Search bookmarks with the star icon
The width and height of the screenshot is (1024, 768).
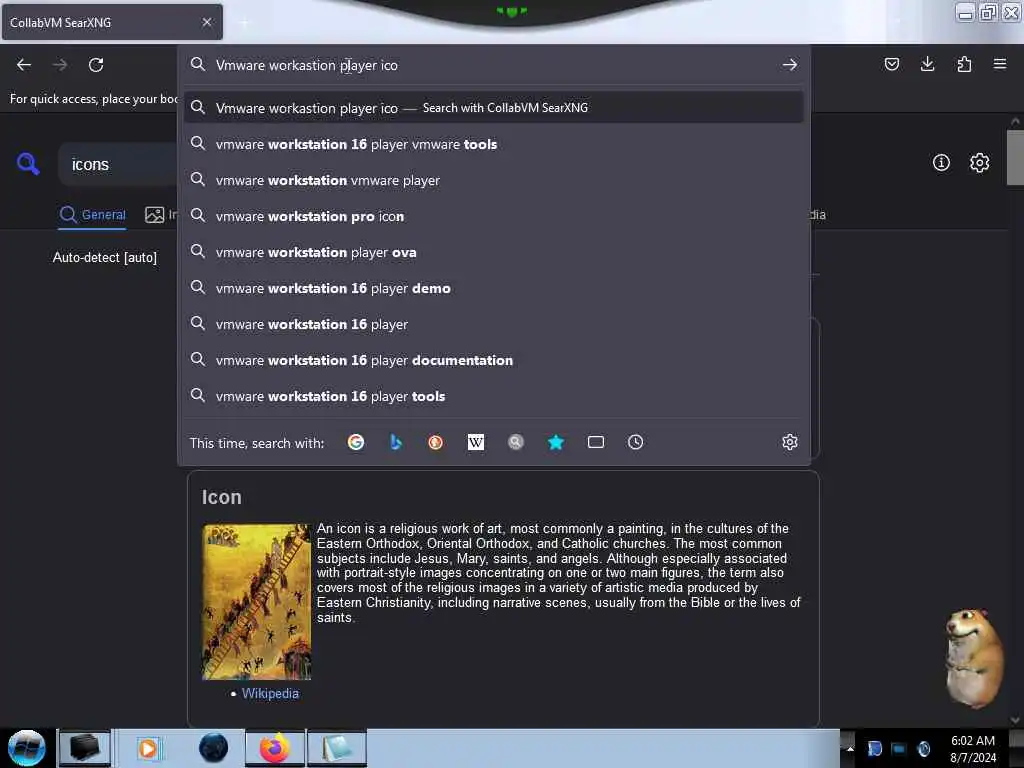(556, 442)
